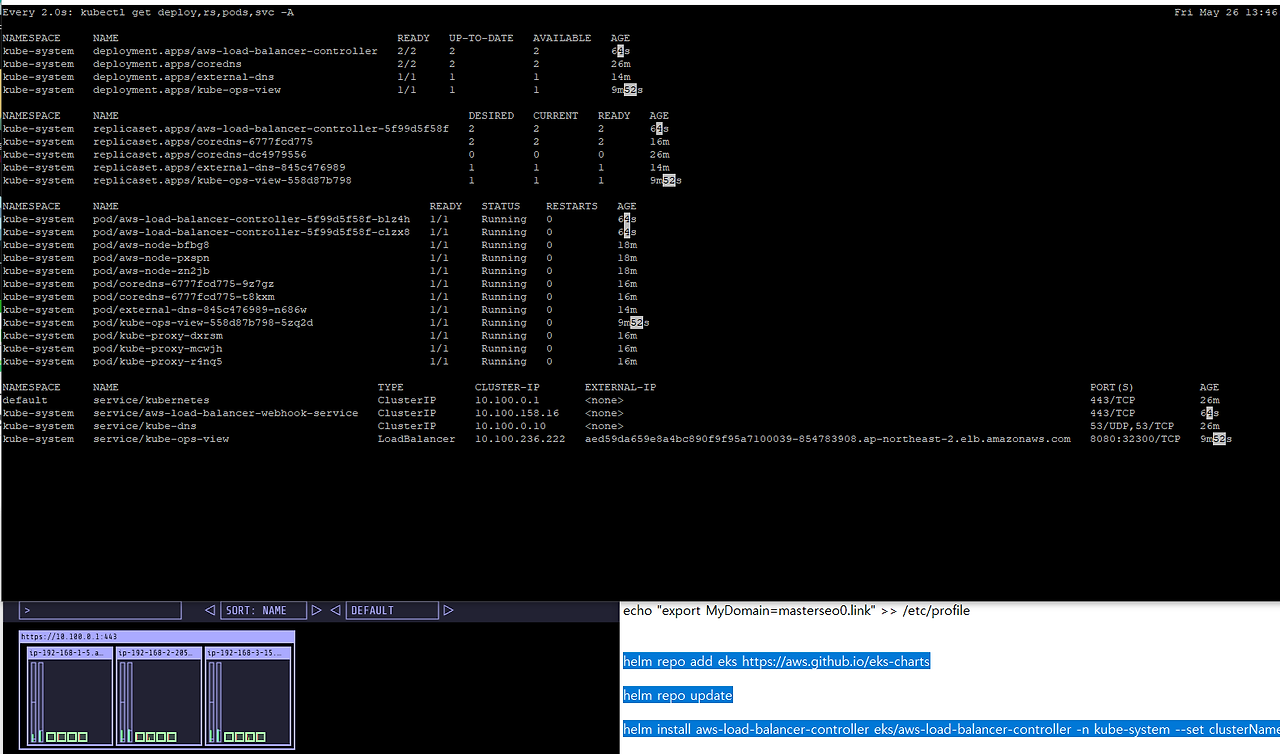Screen dimensions: 1280x754
Task: Click the echo export MyDomain line
Action: coord(796,610)
